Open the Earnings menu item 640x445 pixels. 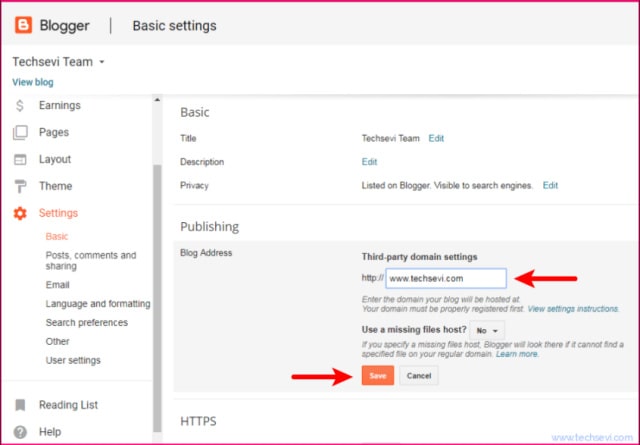pos(60,105)
